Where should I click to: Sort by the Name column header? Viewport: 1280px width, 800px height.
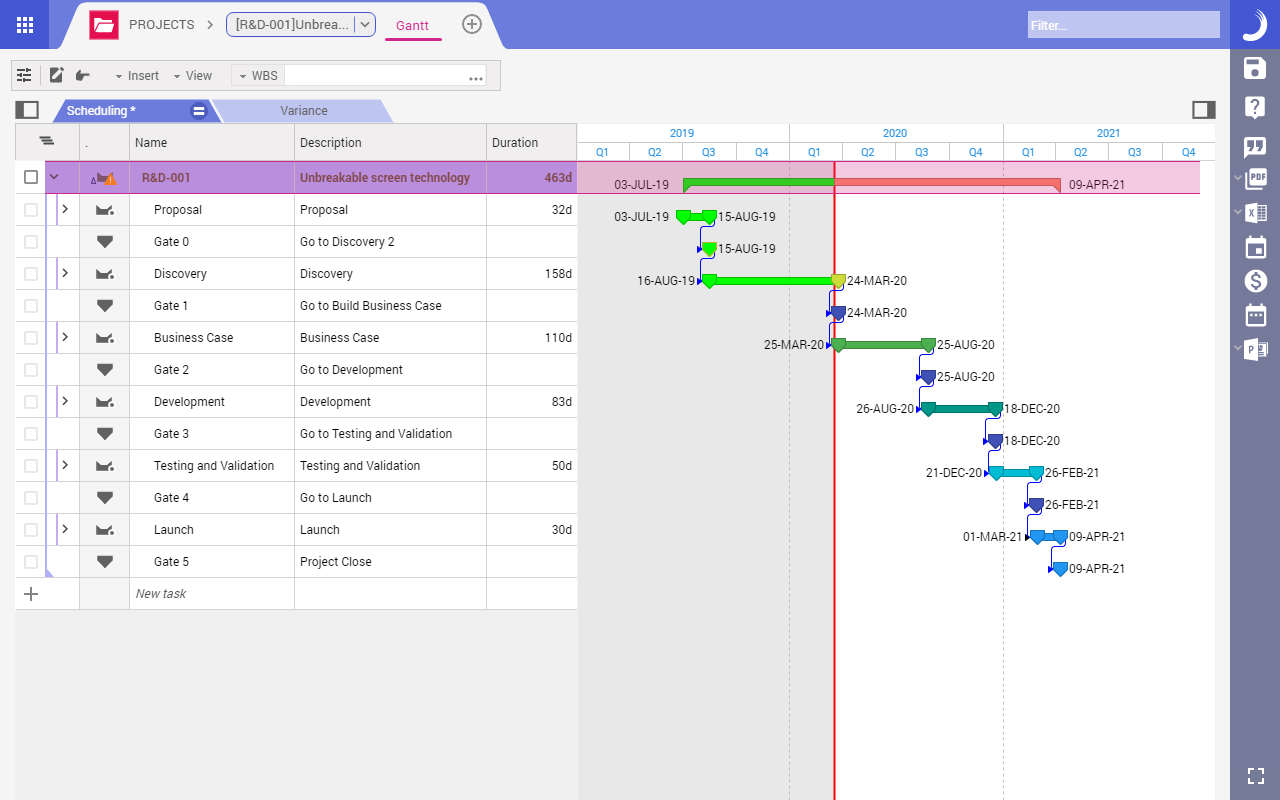pos(212,142)
